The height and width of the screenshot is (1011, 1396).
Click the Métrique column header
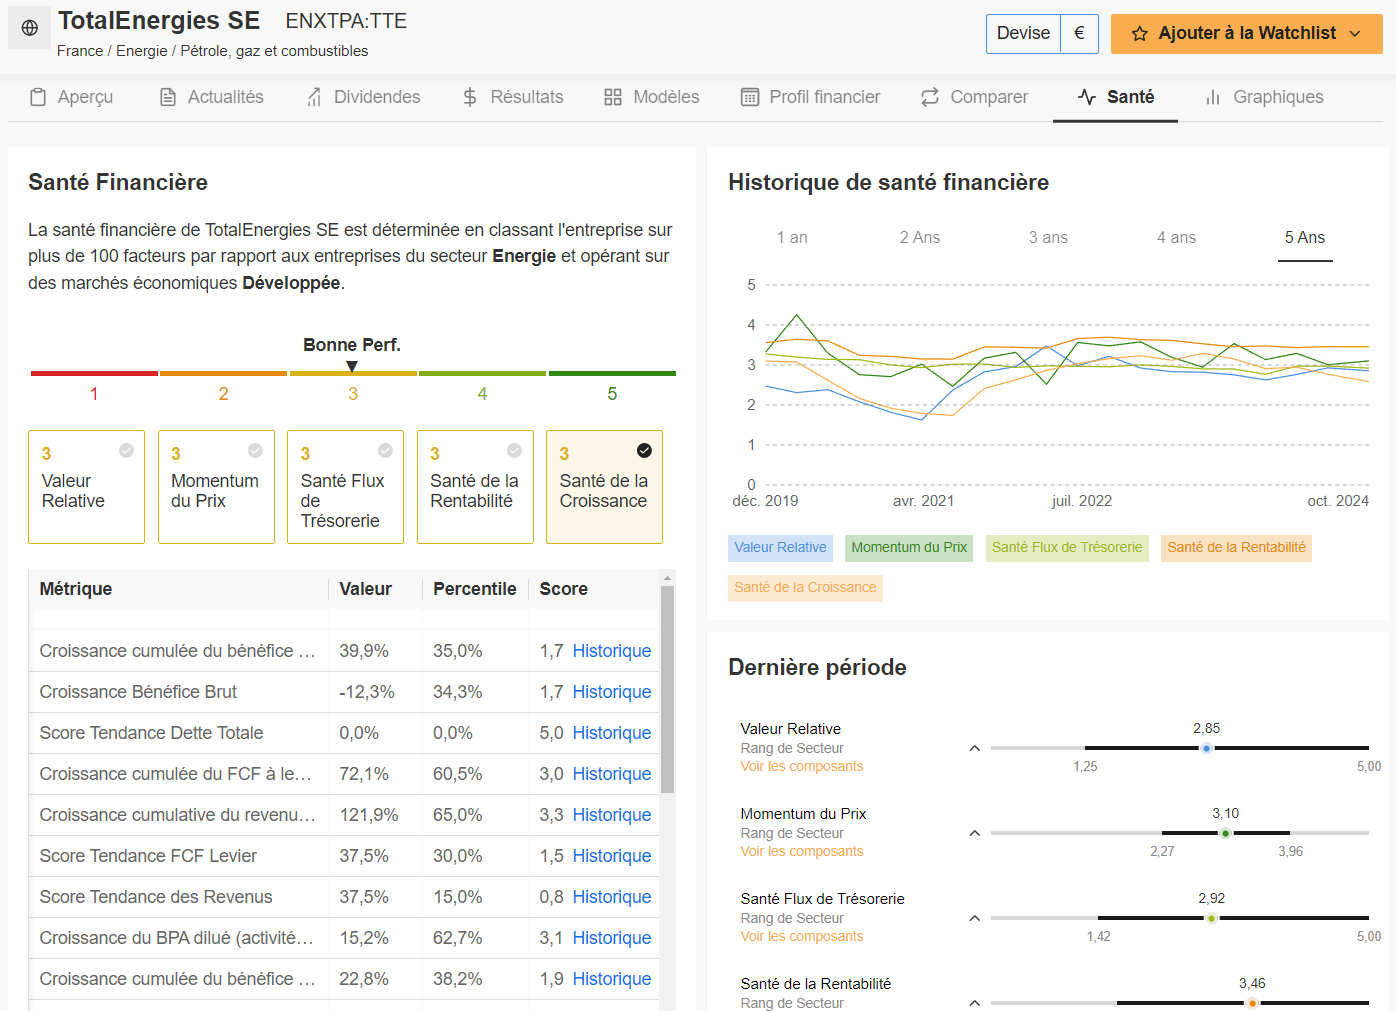click(x=76, y=589)
